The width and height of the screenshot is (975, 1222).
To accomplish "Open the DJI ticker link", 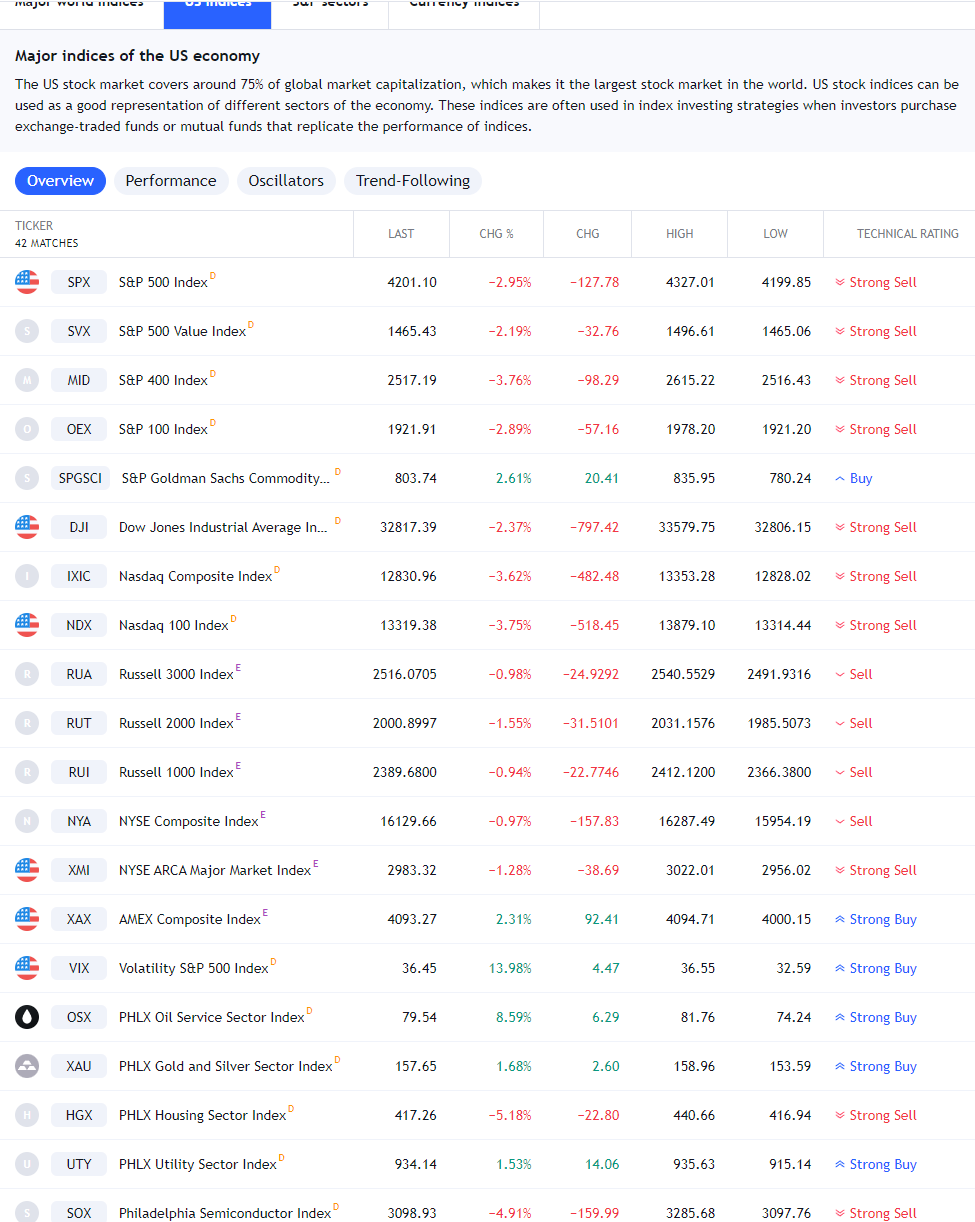I will 79,527.
